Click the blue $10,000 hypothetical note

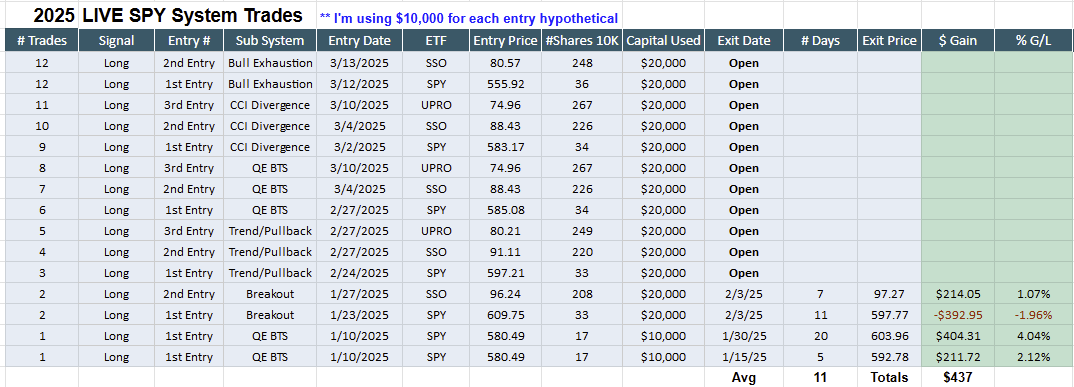(469, 18)
